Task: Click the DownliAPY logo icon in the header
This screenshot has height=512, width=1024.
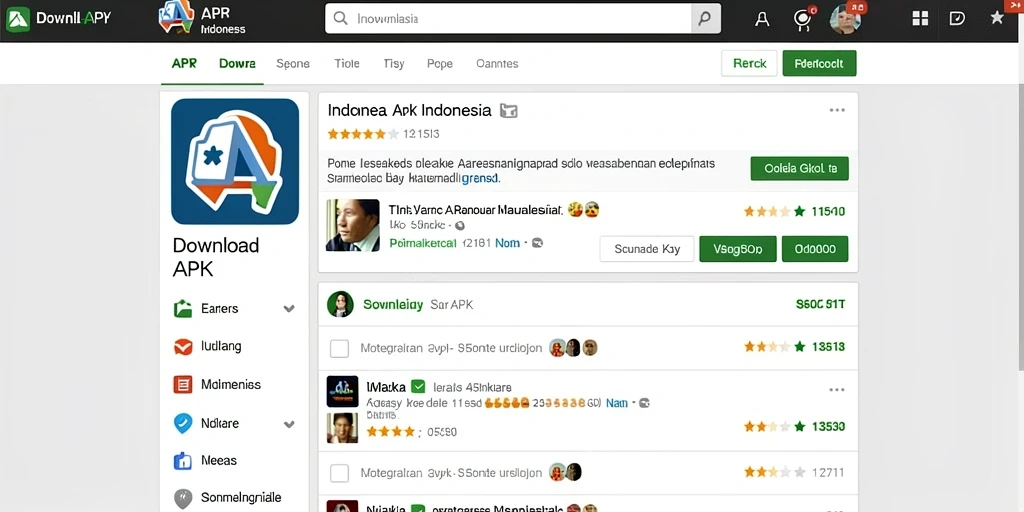Action: pos(18,19)
